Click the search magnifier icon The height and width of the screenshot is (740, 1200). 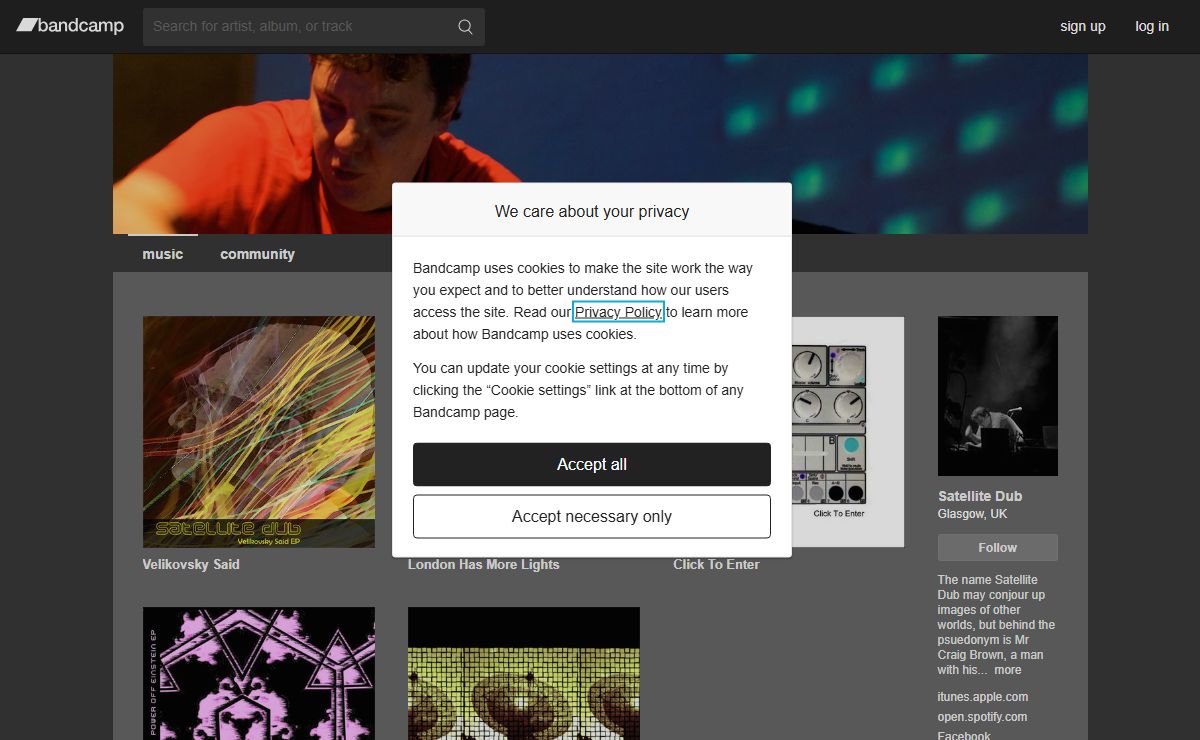click(x=465, y=27)
